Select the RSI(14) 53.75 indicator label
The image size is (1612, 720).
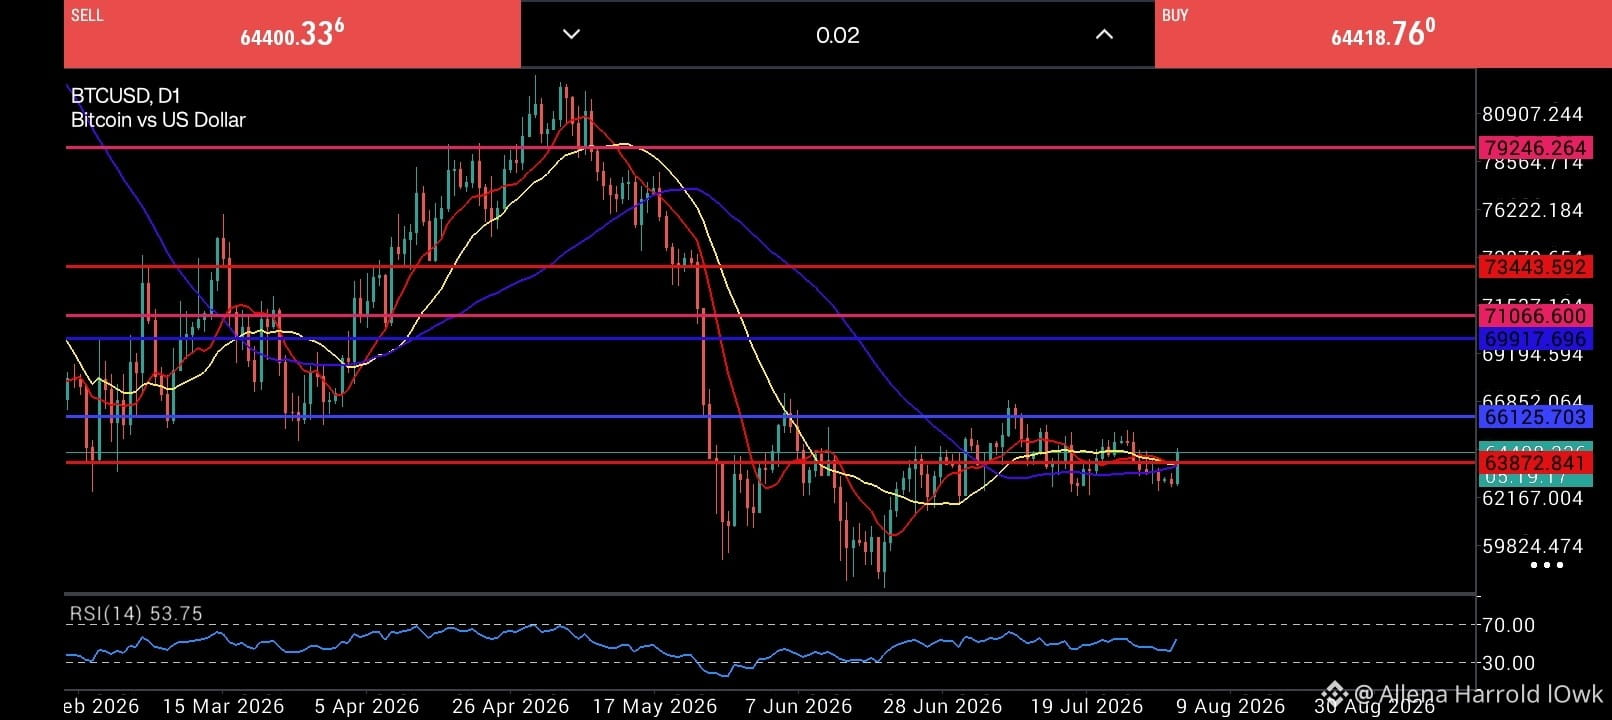click(136, 613)
